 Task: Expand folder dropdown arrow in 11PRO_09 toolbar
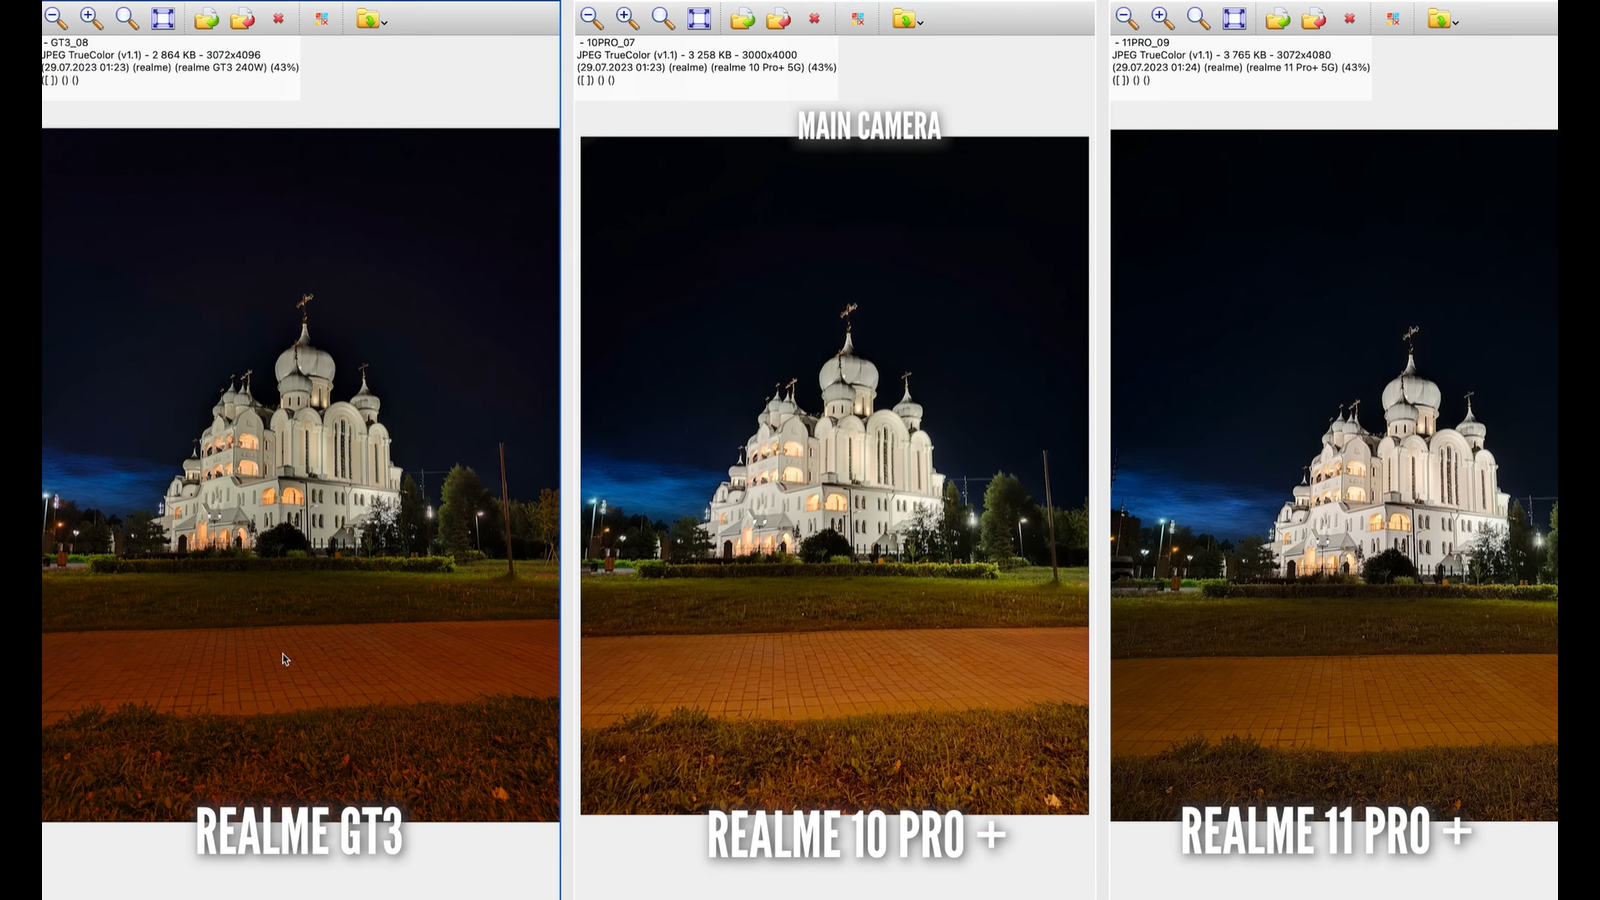[1456, 22]
